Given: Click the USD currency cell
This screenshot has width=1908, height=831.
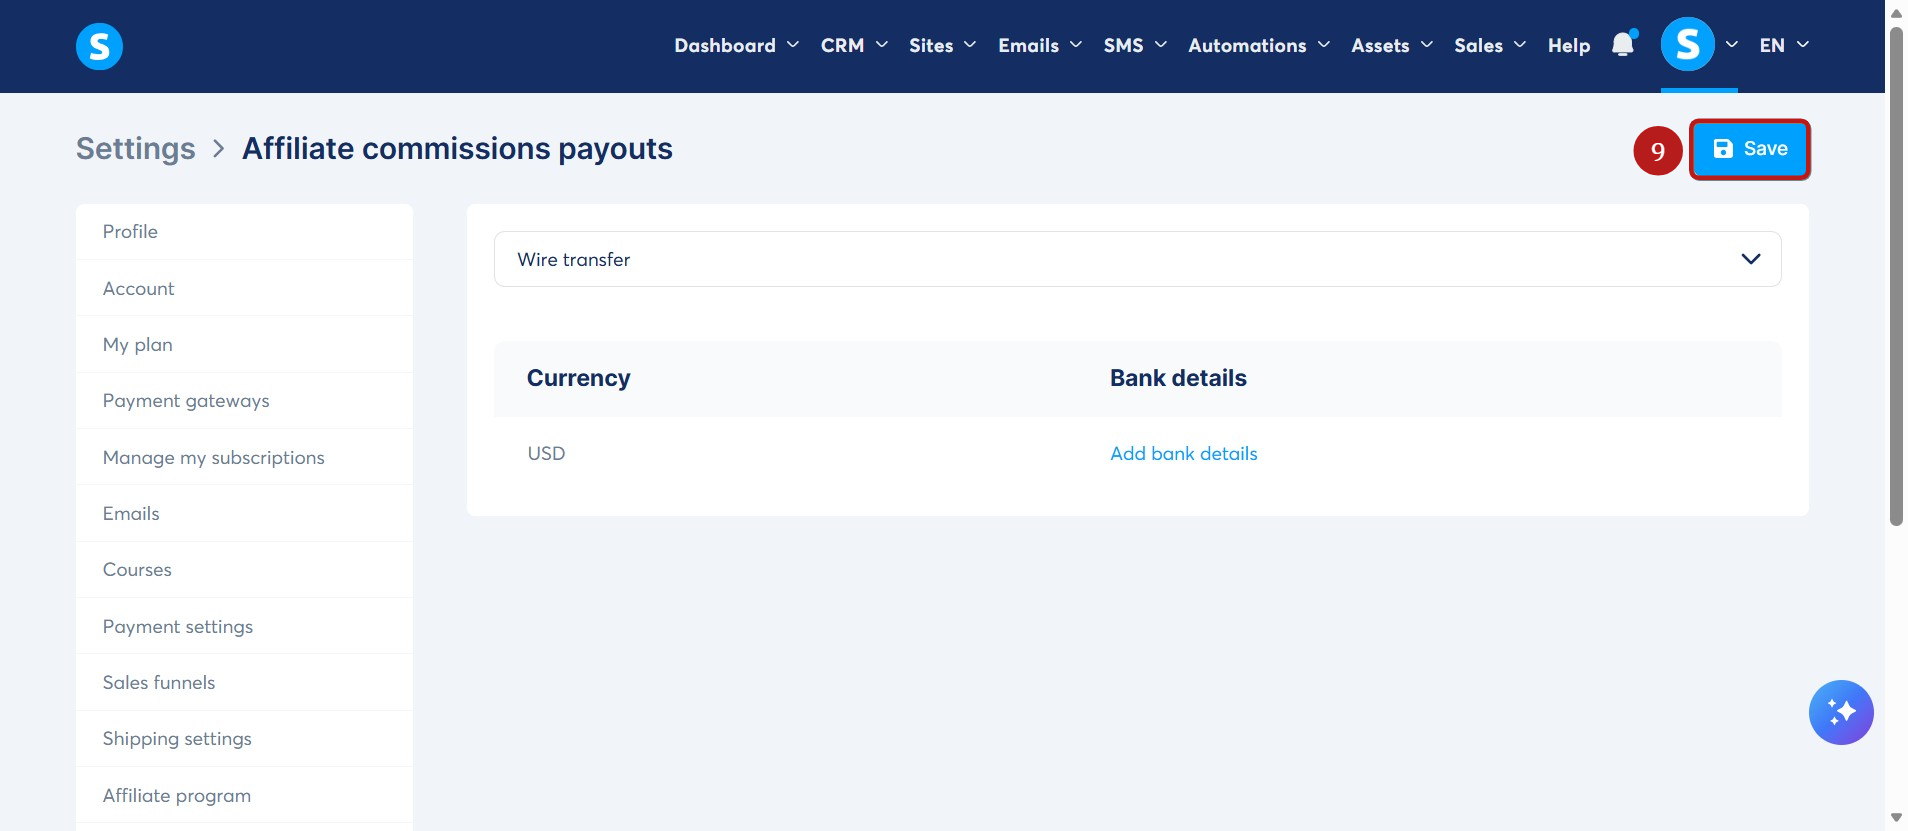Looking at the screenshot, I should (x=546, y=453).
